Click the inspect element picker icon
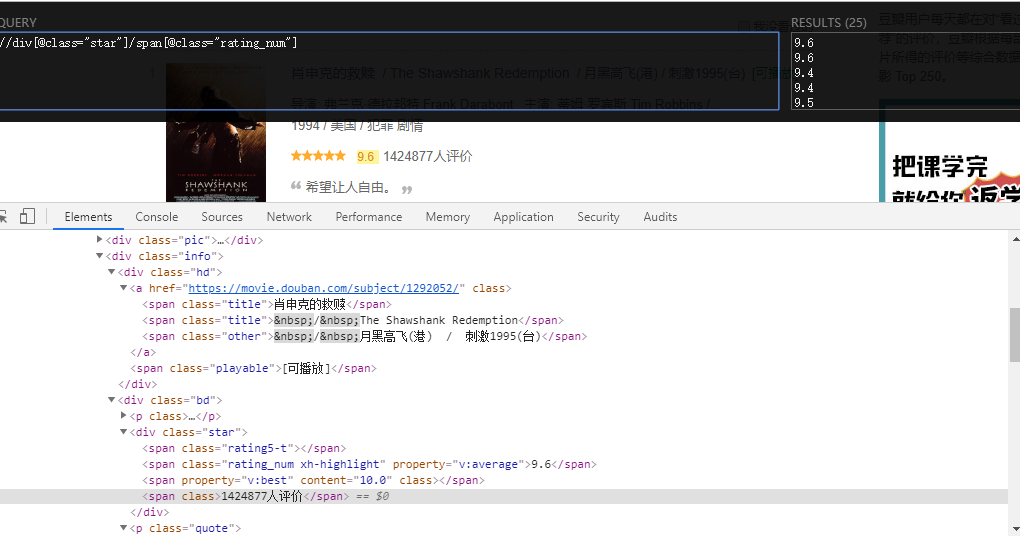Viewport: 1020px width, 536px height. [x=3, y=217]
